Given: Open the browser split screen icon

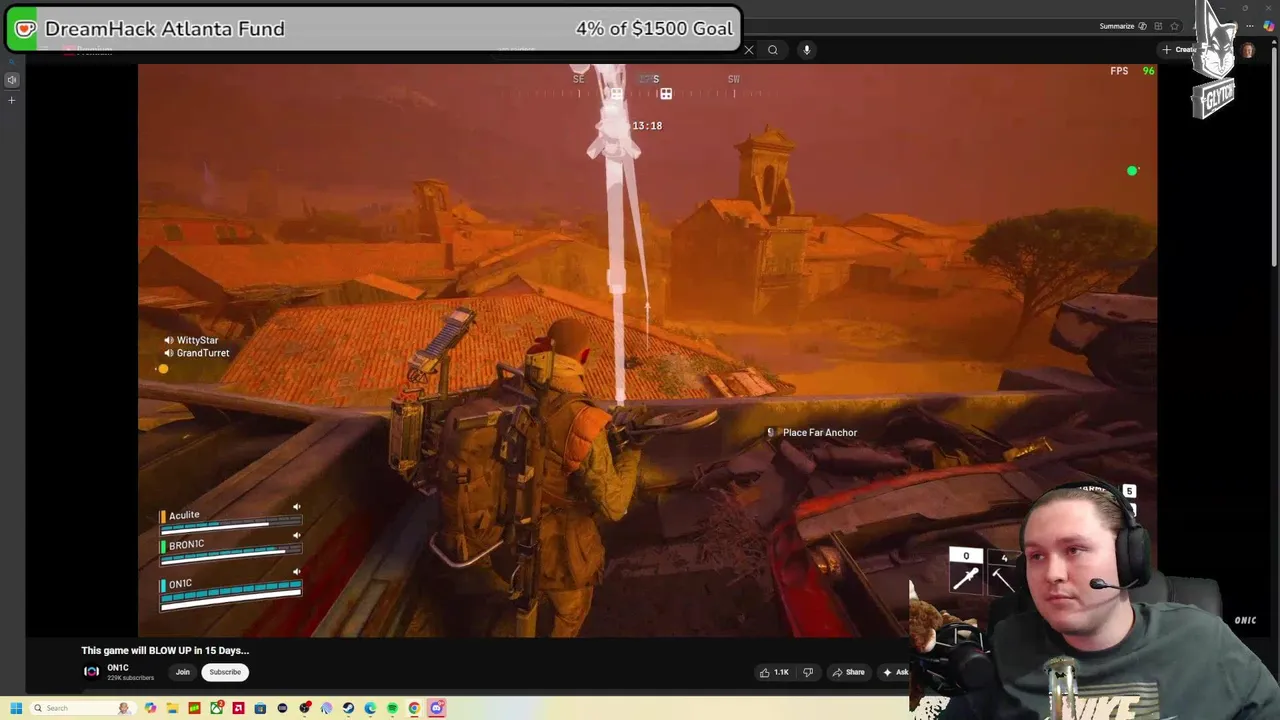Looking at the screenshot, I should pos(1158,26).
